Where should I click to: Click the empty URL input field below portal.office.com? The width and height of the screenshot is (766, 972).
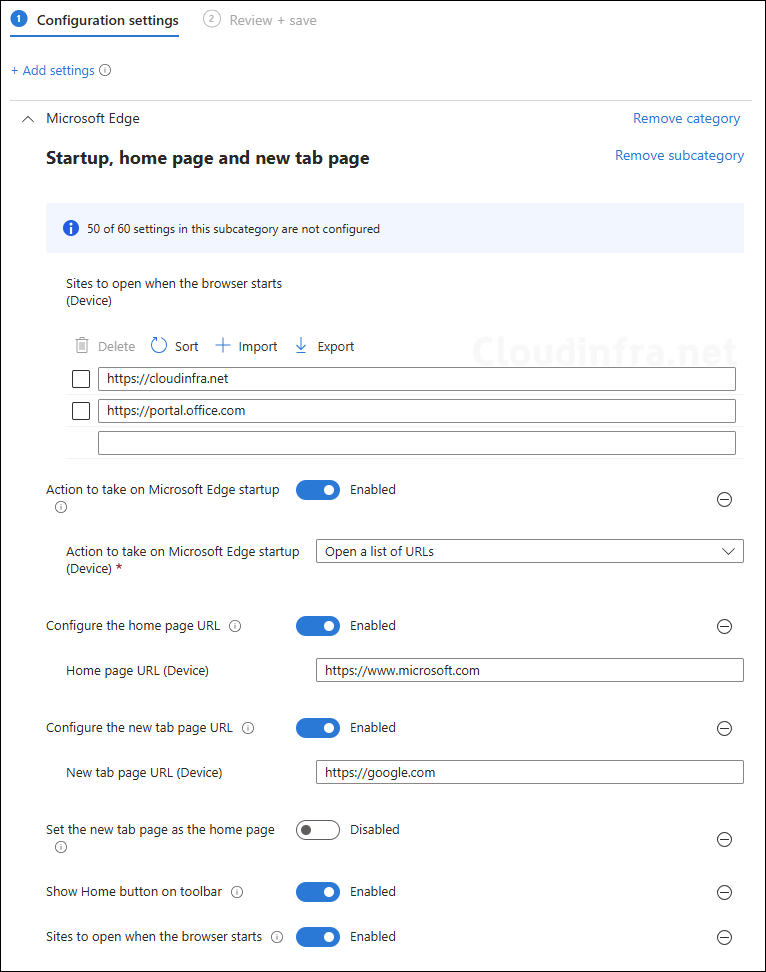coord(417,442)
